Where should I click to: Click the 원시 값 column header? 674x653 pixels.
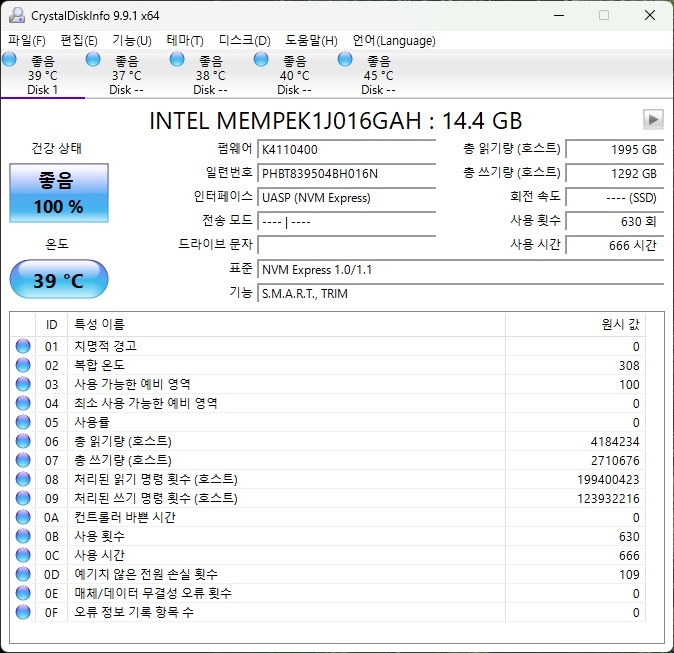575,324
